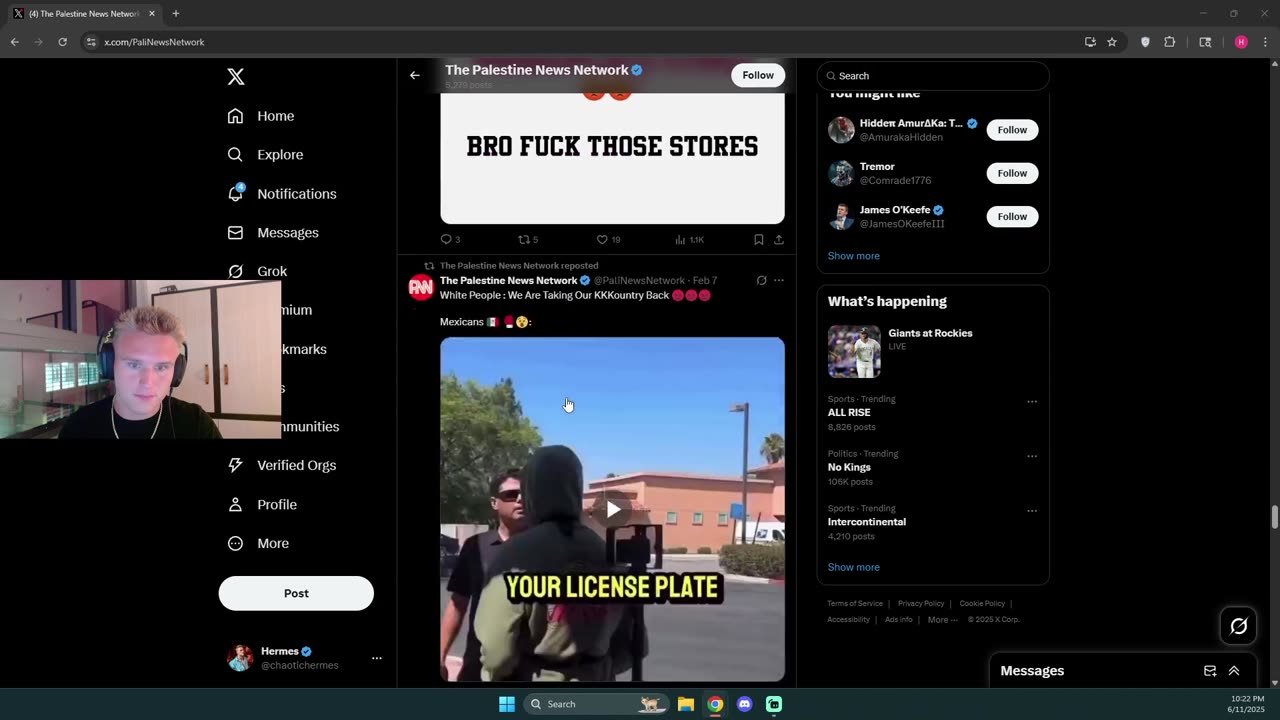Open Verified Orgs in the sidebar
This screenshot has width=1280, height=720.
(282, 466)
